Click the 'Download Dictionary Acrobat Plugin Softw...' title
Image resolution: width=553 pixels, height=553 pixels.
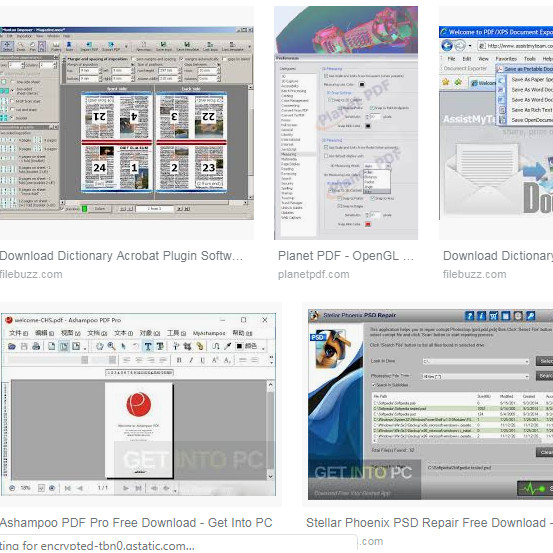point(121,256)
